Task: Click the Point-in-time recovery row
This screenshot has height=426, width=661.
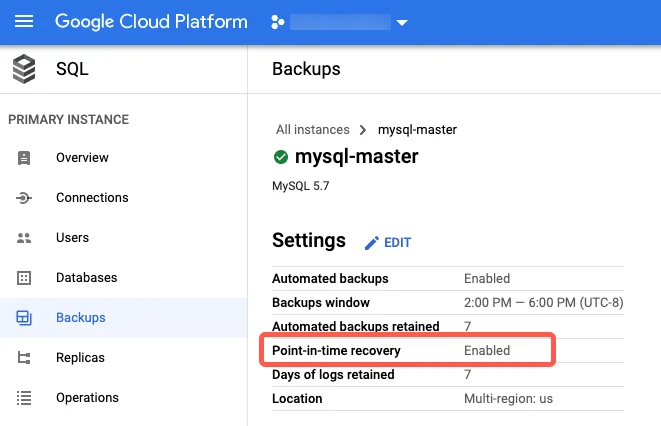Action: pos(410,351)
